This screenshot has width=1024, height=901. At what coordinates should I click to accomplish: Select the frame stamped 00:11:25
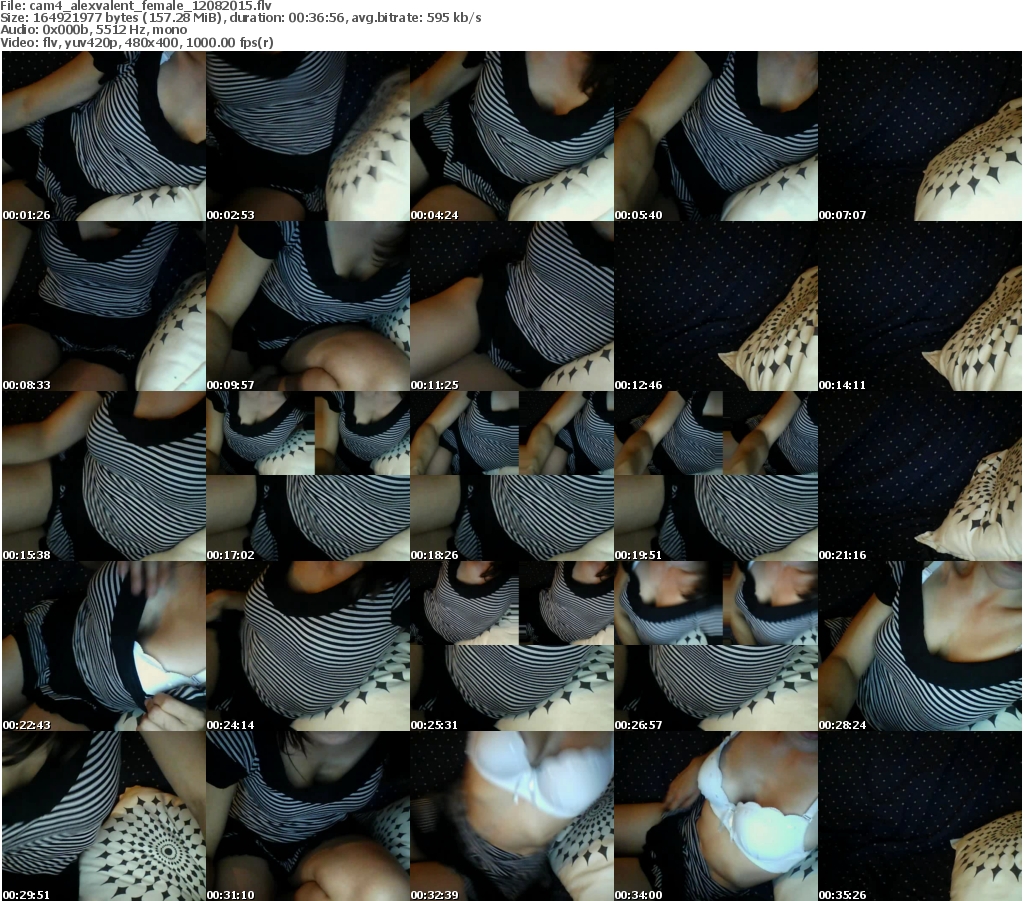512,306
